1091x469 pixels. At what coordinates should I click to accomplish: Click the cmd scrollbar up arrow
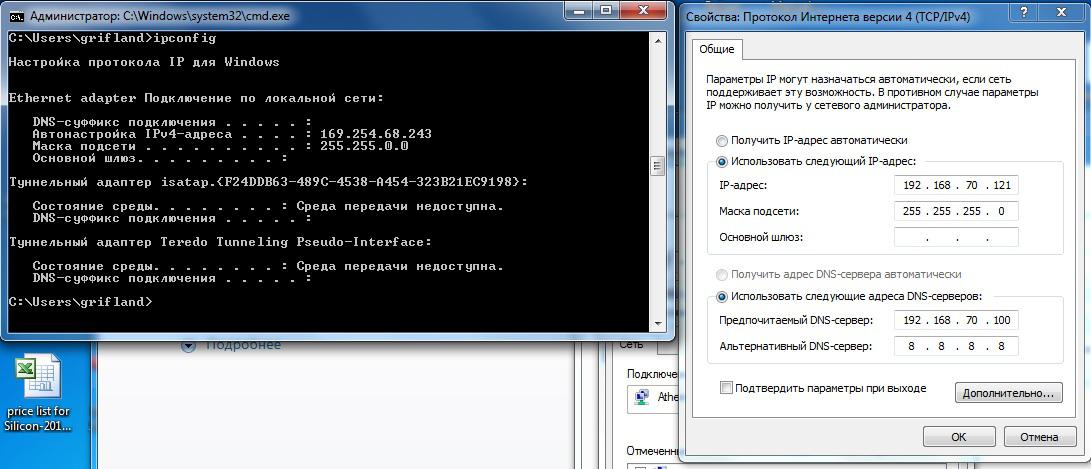(x=658, y=41)
